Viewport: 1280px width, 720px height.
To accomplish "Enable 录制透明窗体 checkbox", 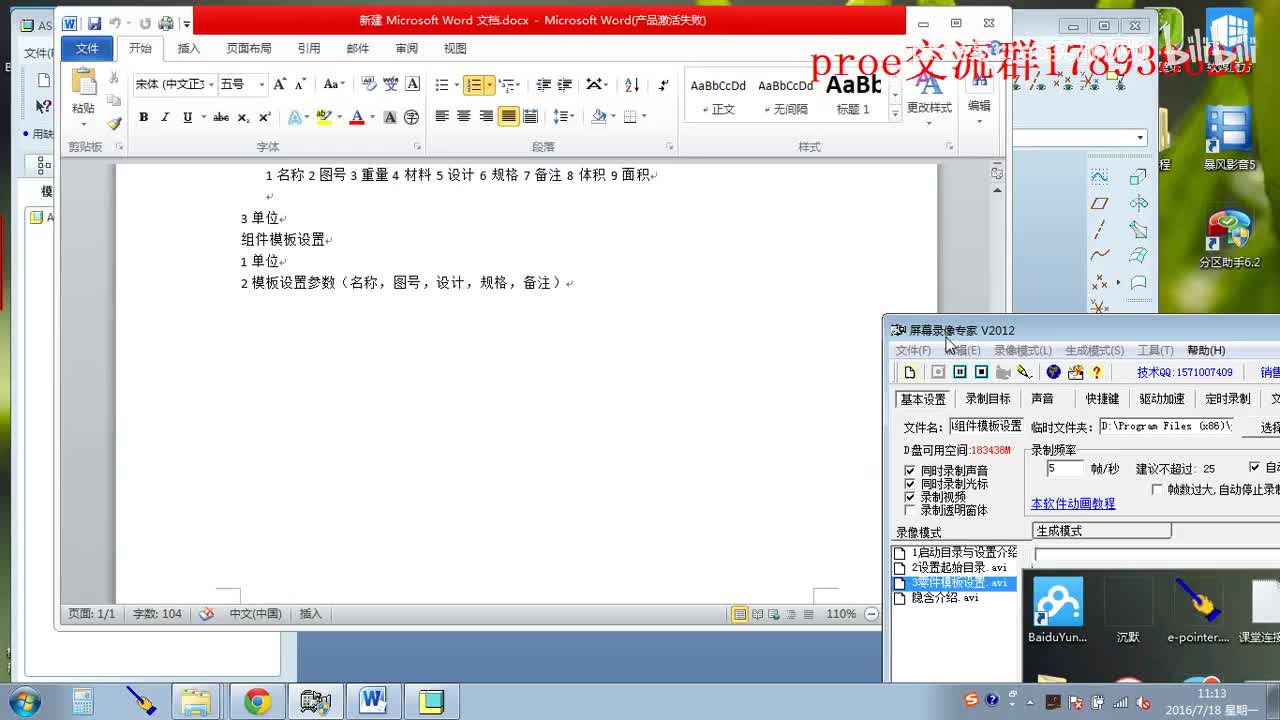I will (x=910, y=509).
